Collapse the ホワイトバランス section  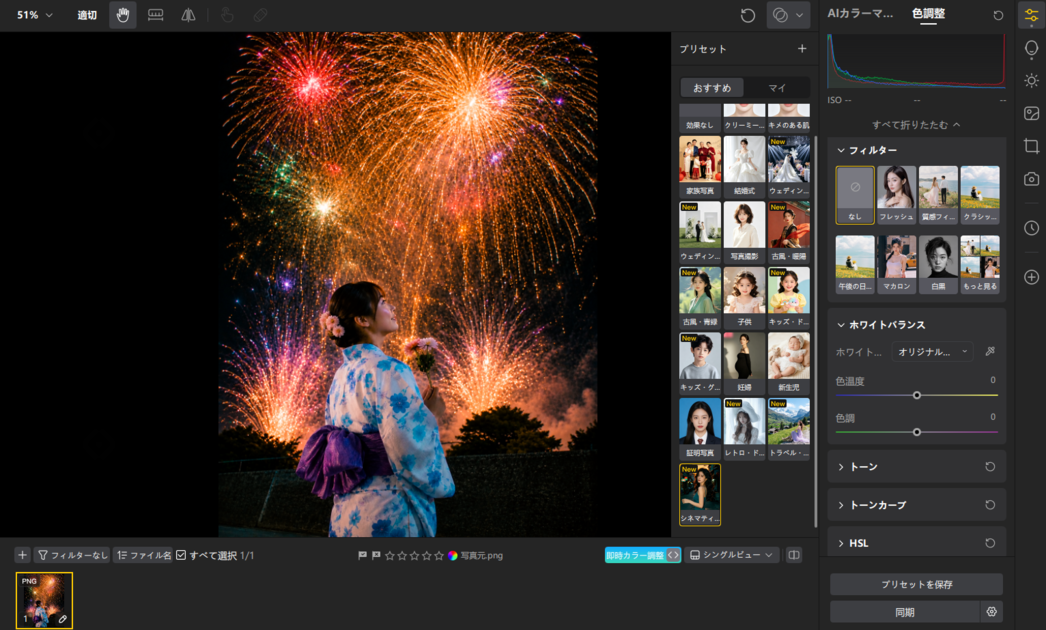[x=841, y=325]
